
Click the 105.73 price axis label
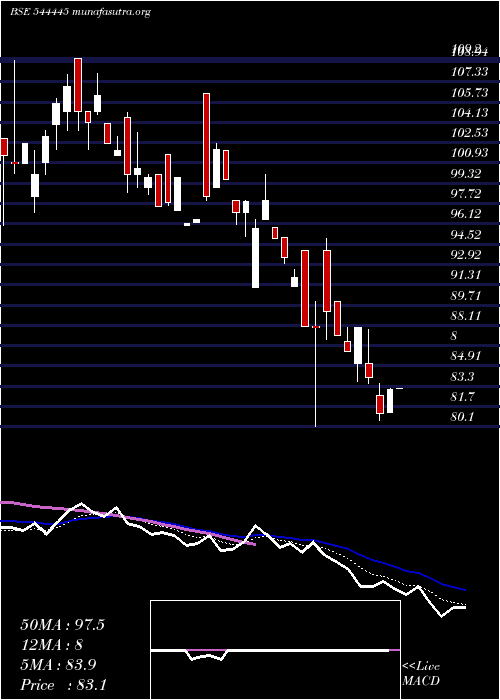pos(470,92)
